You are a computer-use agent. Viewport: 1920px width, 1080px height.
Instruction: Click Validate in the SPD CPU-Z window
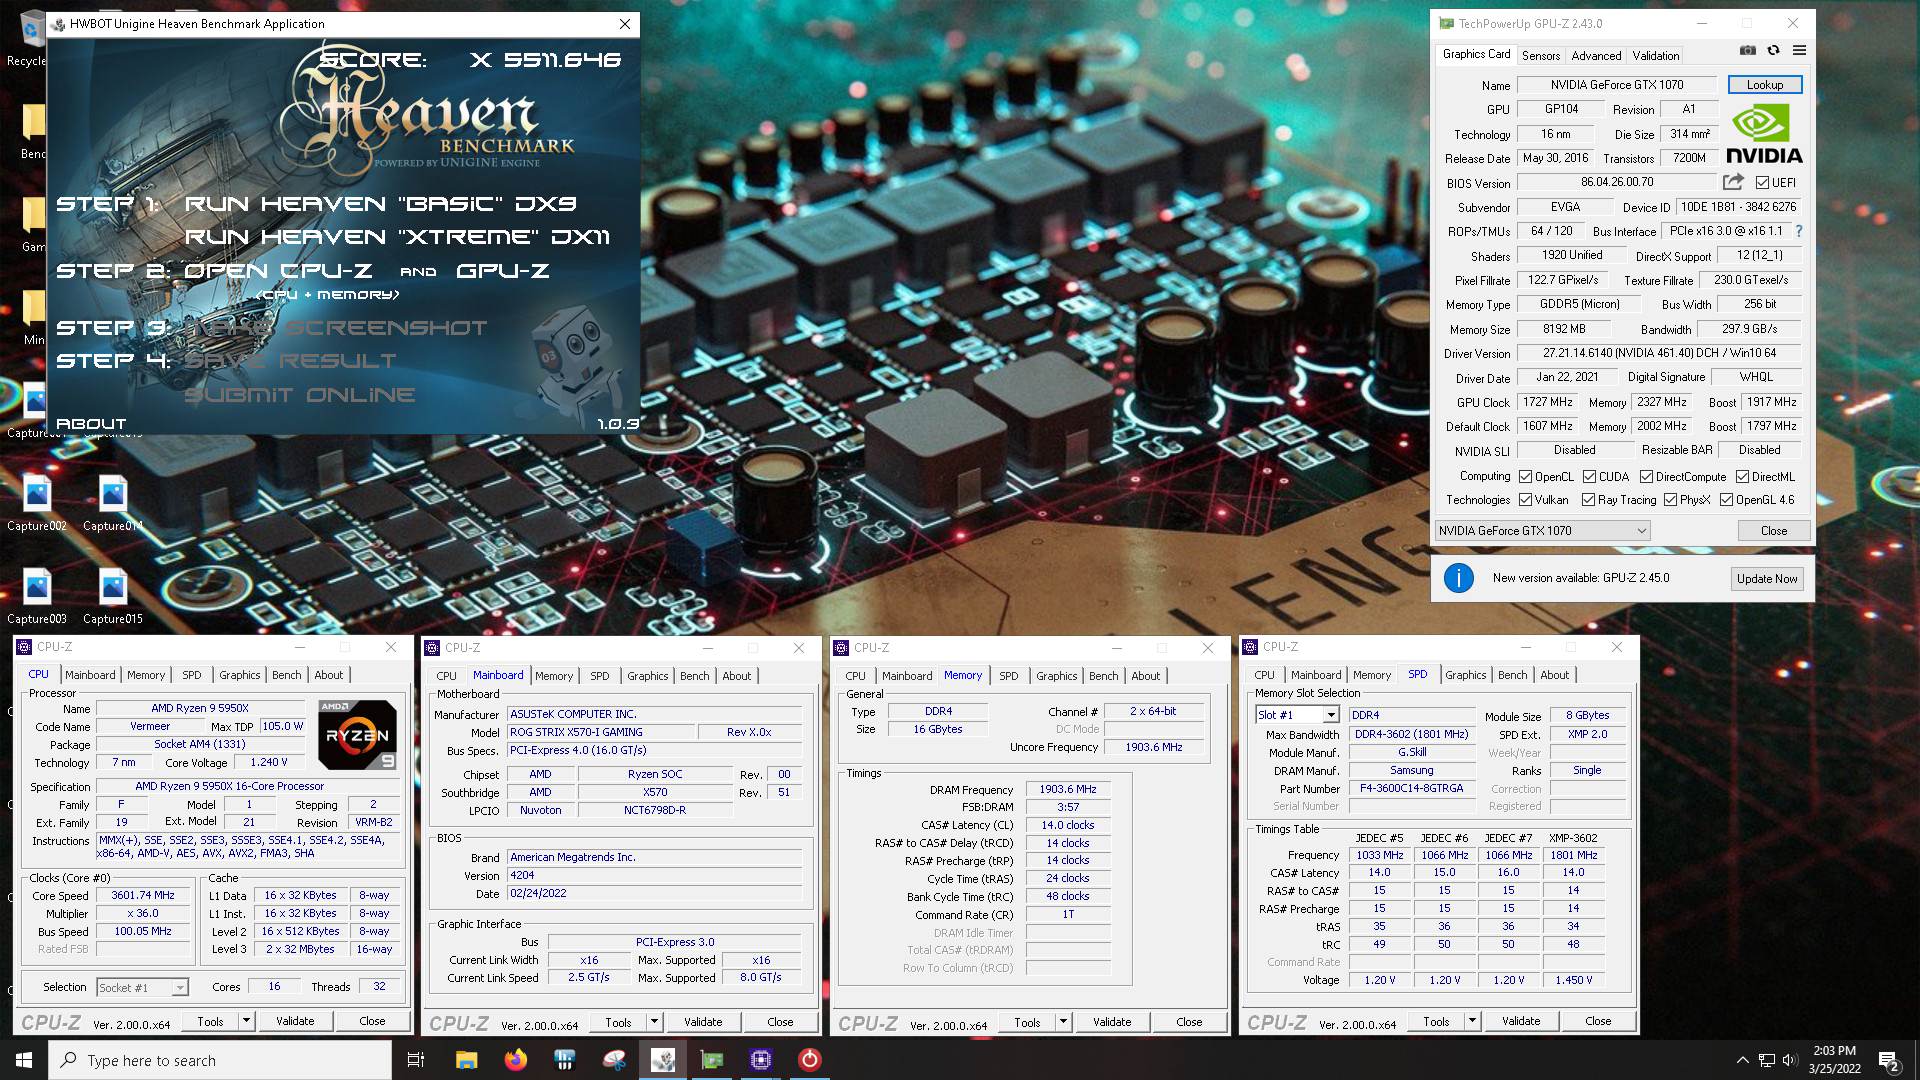[x=1521, y=1021]
